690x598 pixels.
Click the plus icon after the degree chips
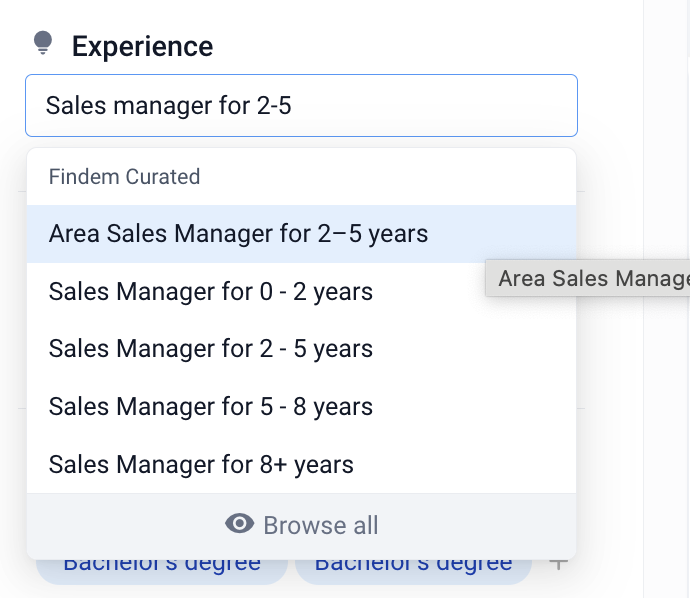pos(558,564)
